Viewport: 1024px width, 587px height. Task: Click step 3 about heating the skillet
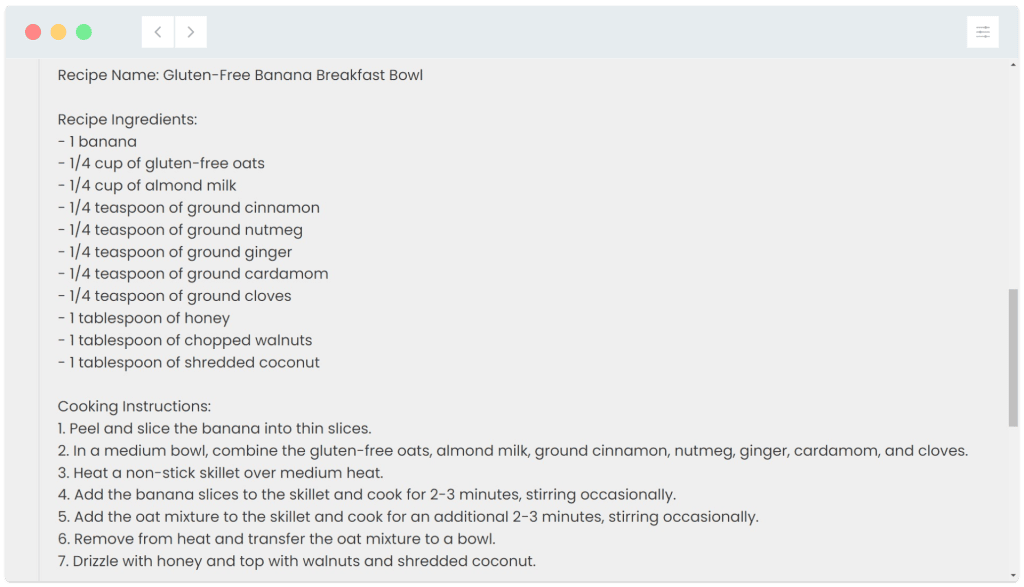pyautogui.click(x=220, y=472)
